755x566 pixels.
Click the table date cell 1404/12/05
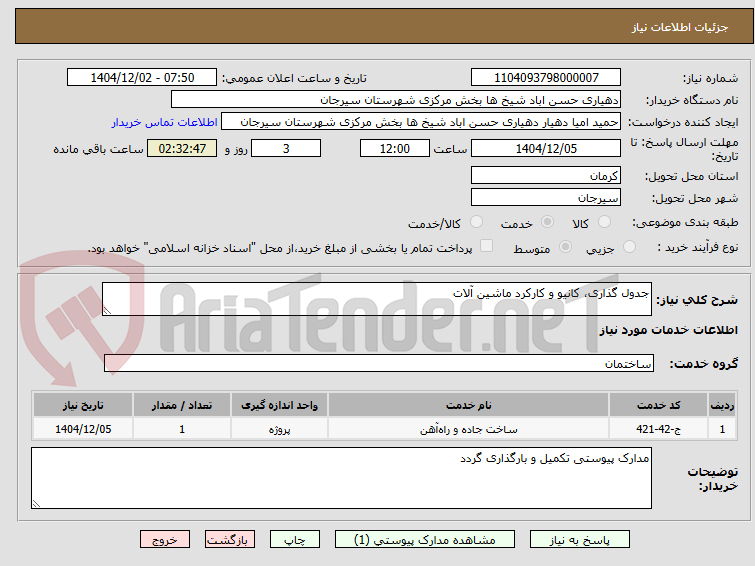[83, 429]
